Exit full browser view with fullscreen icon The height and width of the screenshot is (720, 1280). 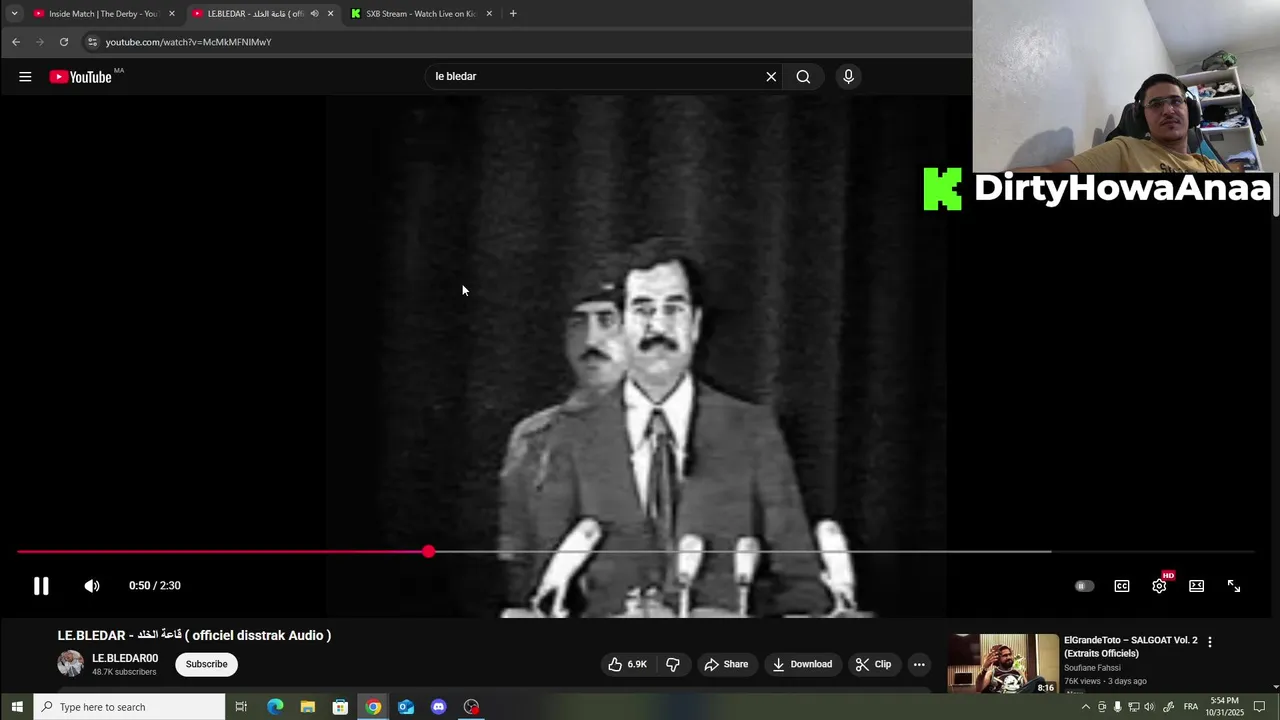[1234, 586]
